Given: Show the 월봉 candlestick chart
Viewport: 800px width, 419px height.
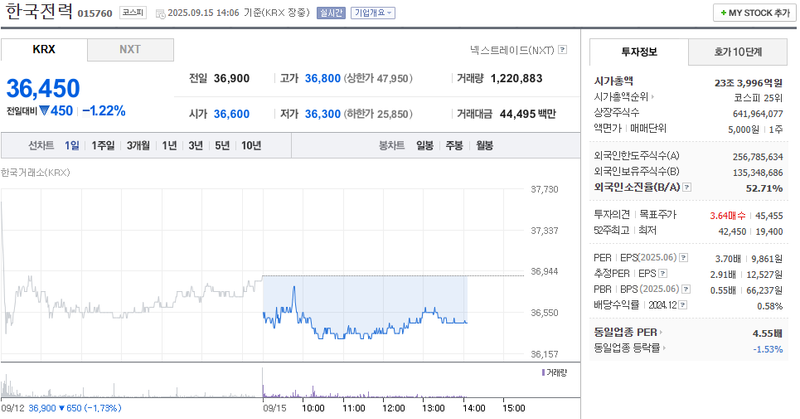Looking at the screenshot, I should (x=485, y=145).
